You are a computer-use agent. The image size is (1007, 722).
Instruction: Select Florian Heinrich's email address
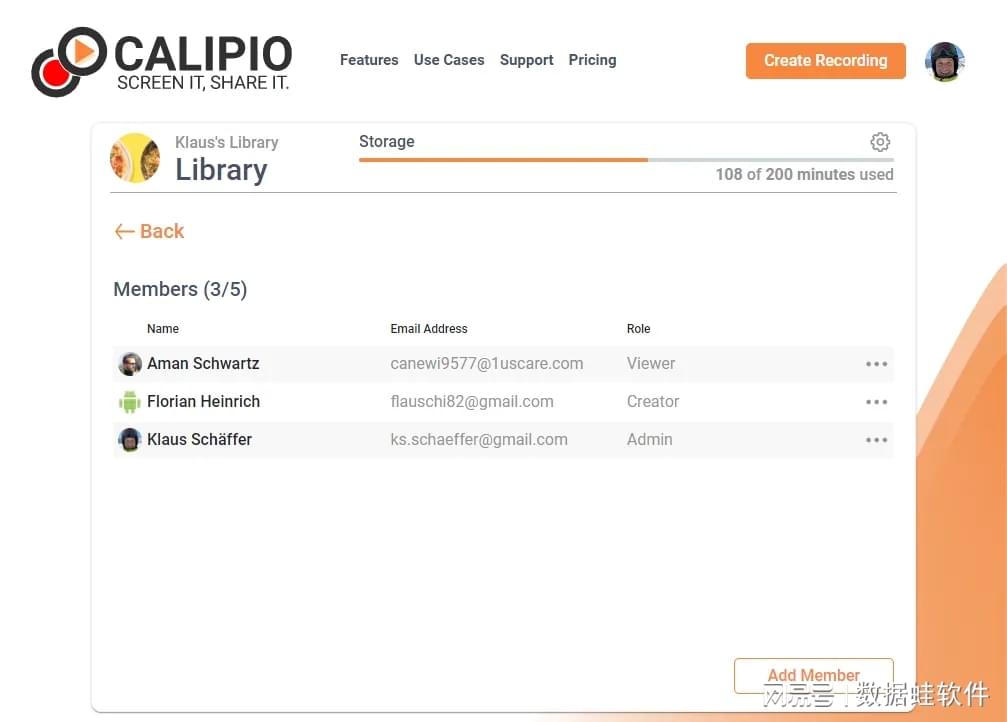(472, 402)
